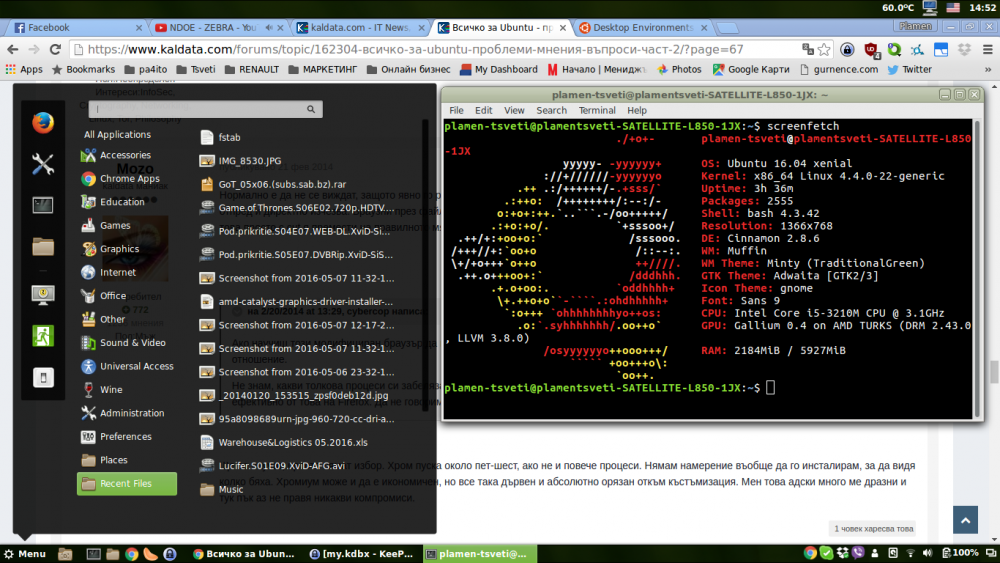
Task: Launch Firefox from the menu favorites sidebar
Action: click(43, 122)
